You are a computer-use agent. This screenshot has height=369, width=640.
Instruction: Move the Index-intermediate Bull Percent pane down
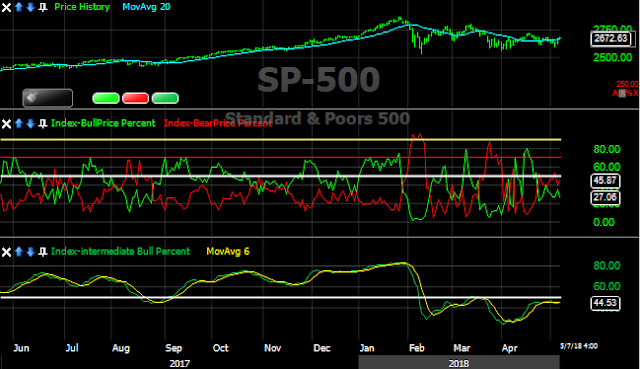tap(31, 251)
